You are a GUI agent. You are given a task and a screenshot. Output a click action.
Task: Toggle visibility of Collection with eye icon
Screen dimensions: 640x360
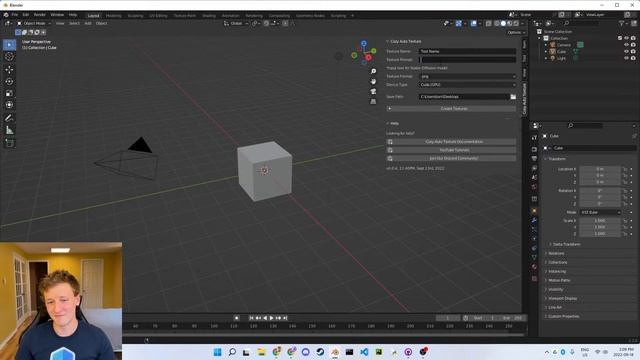click(x=626, y=38)
